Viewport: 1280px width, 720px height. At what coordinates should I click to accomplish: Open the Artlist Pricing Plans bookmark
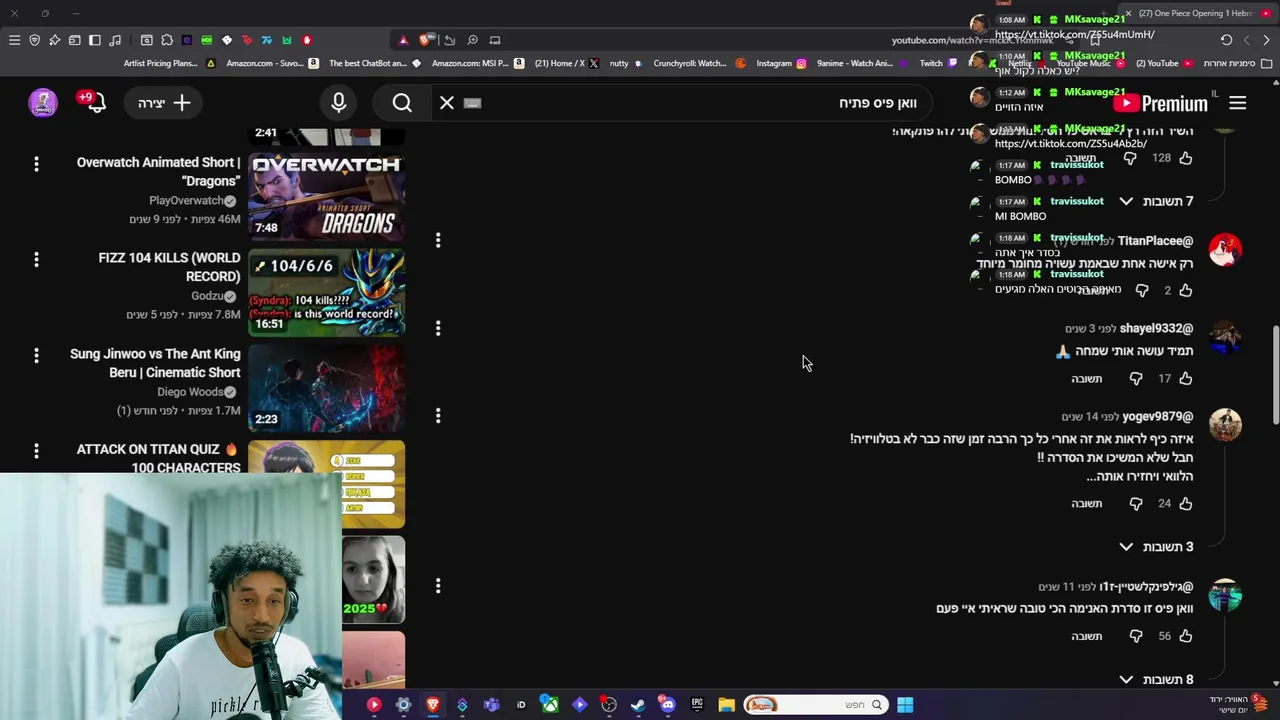click(x=169, y=63)
